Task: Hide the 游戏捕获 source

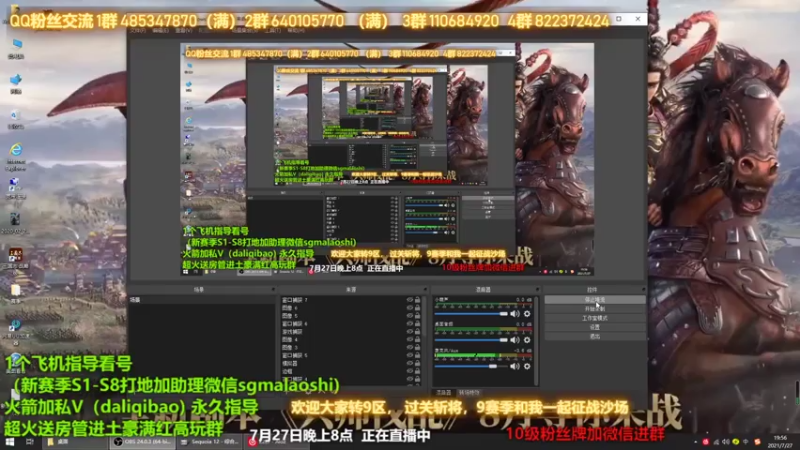Action: click(410, 331)
